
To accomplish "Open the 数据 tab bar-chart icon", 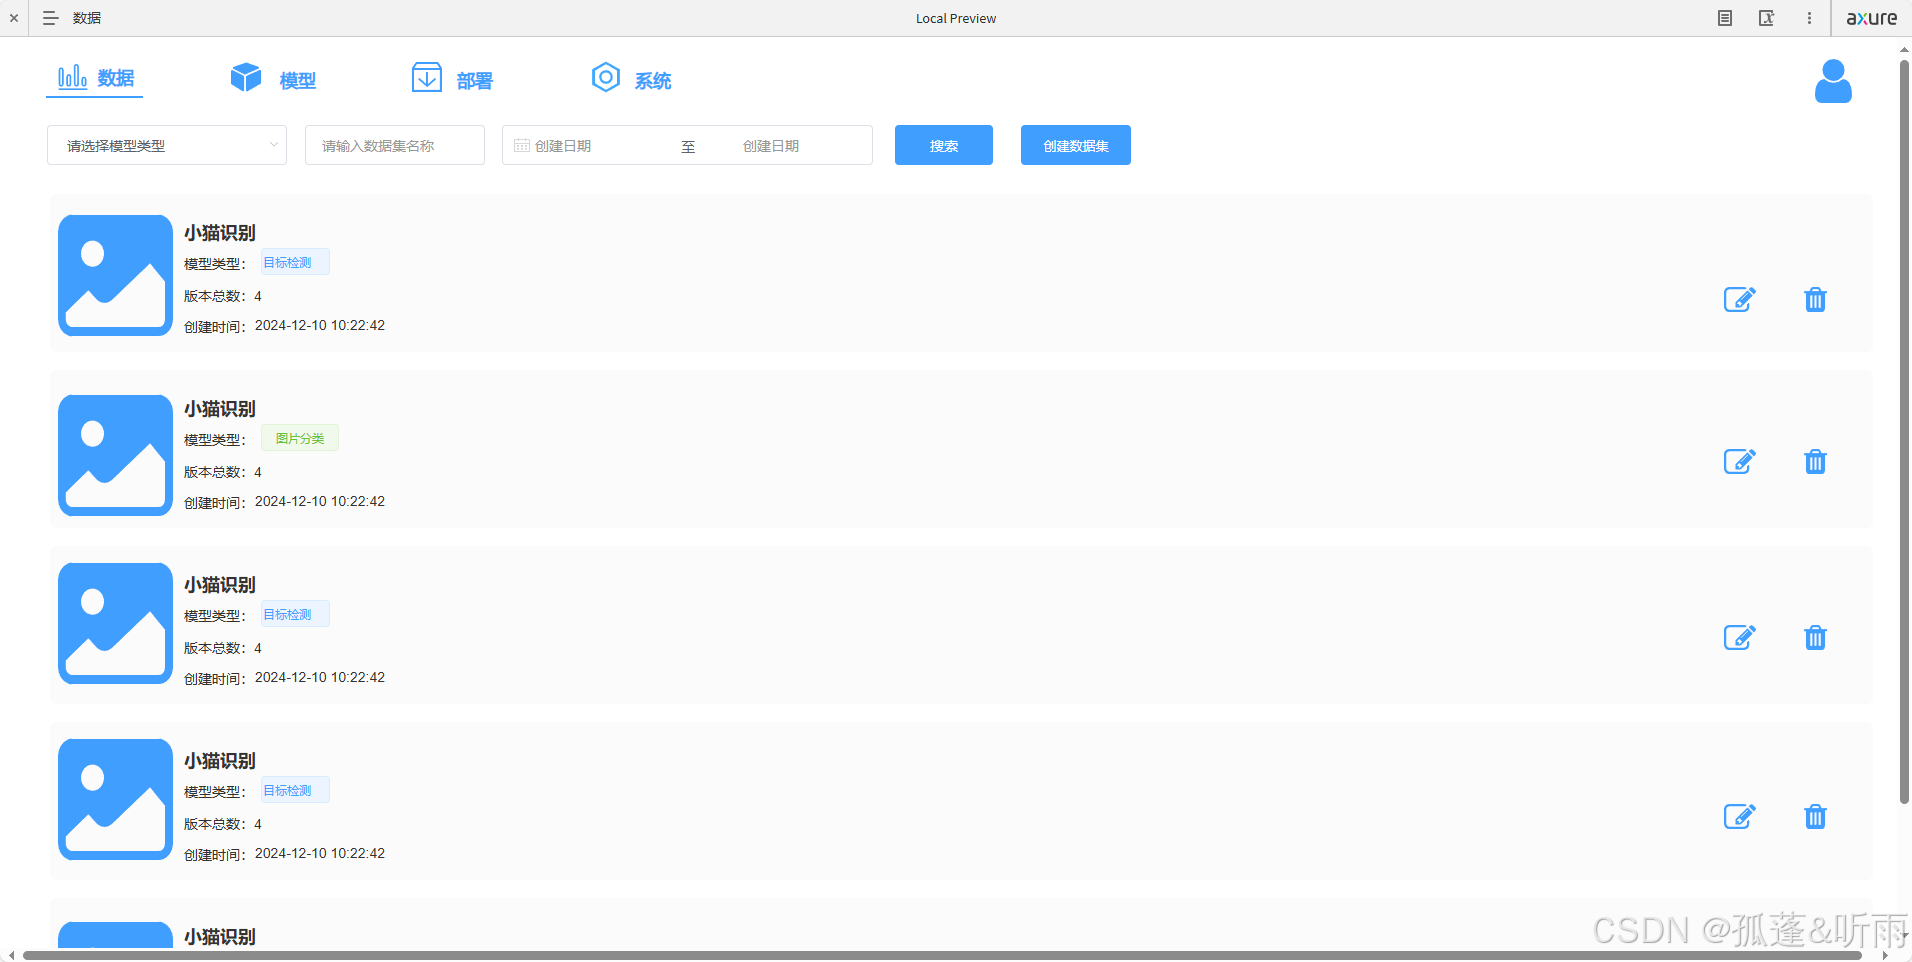I will pyautogui.click(x=72, y=77).
